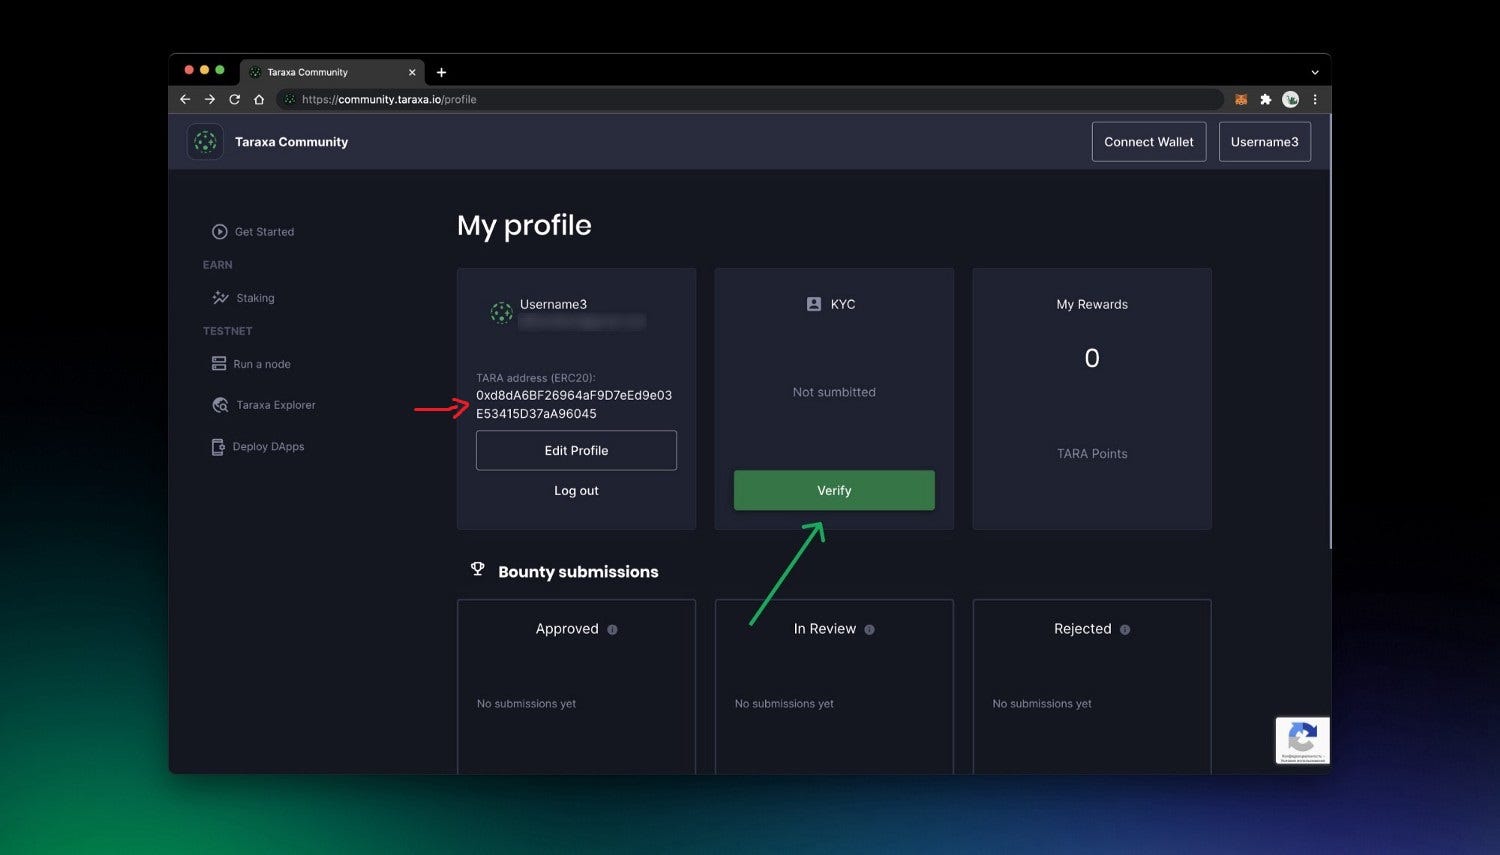Click the EARN sidebar section label
This screenshot has height=855, width=1500.
click(218, 265)
